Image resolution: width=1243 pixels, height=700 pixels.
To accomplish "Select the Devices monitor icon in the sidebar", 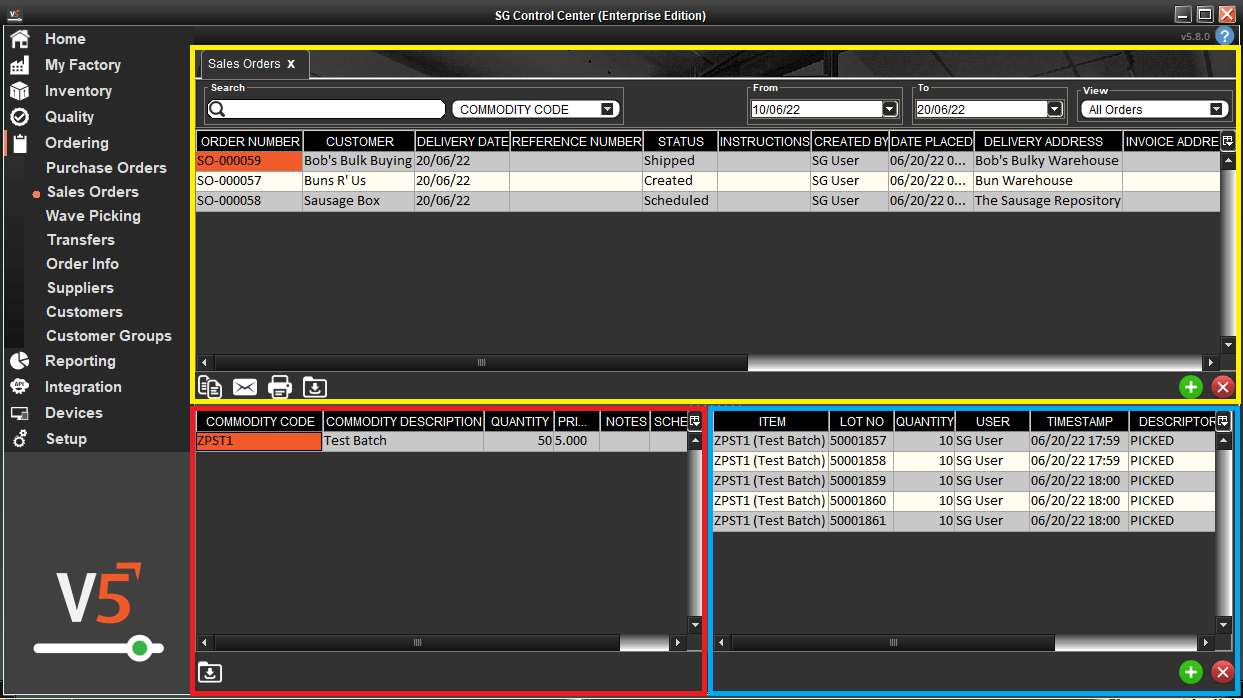I will 20,412.
